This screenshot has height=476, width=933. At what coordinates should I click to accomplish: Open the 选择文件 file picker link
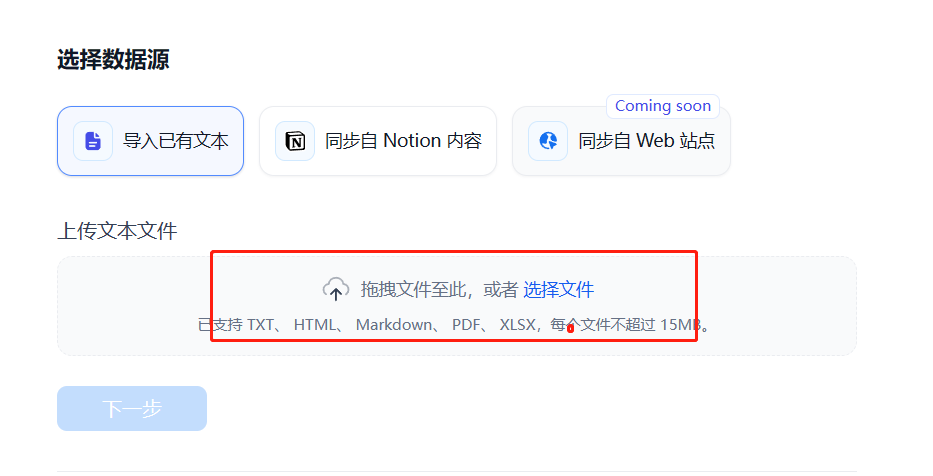coord(558,290)
